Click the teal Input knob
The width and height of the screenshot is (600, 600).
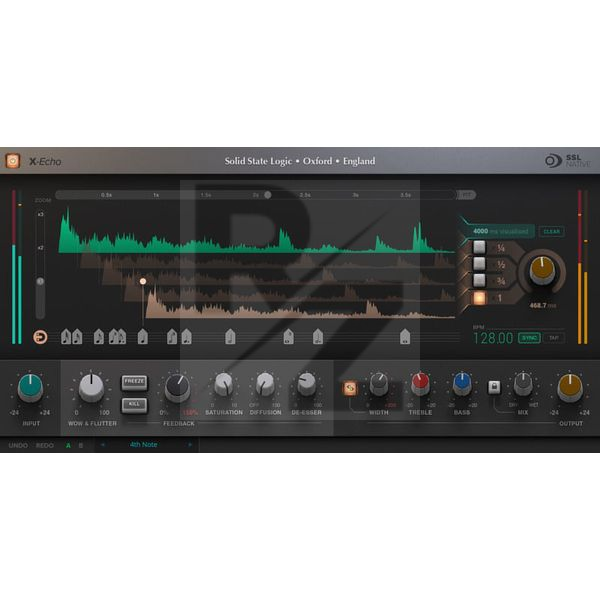pyautogui.click(x=31, y=387)
